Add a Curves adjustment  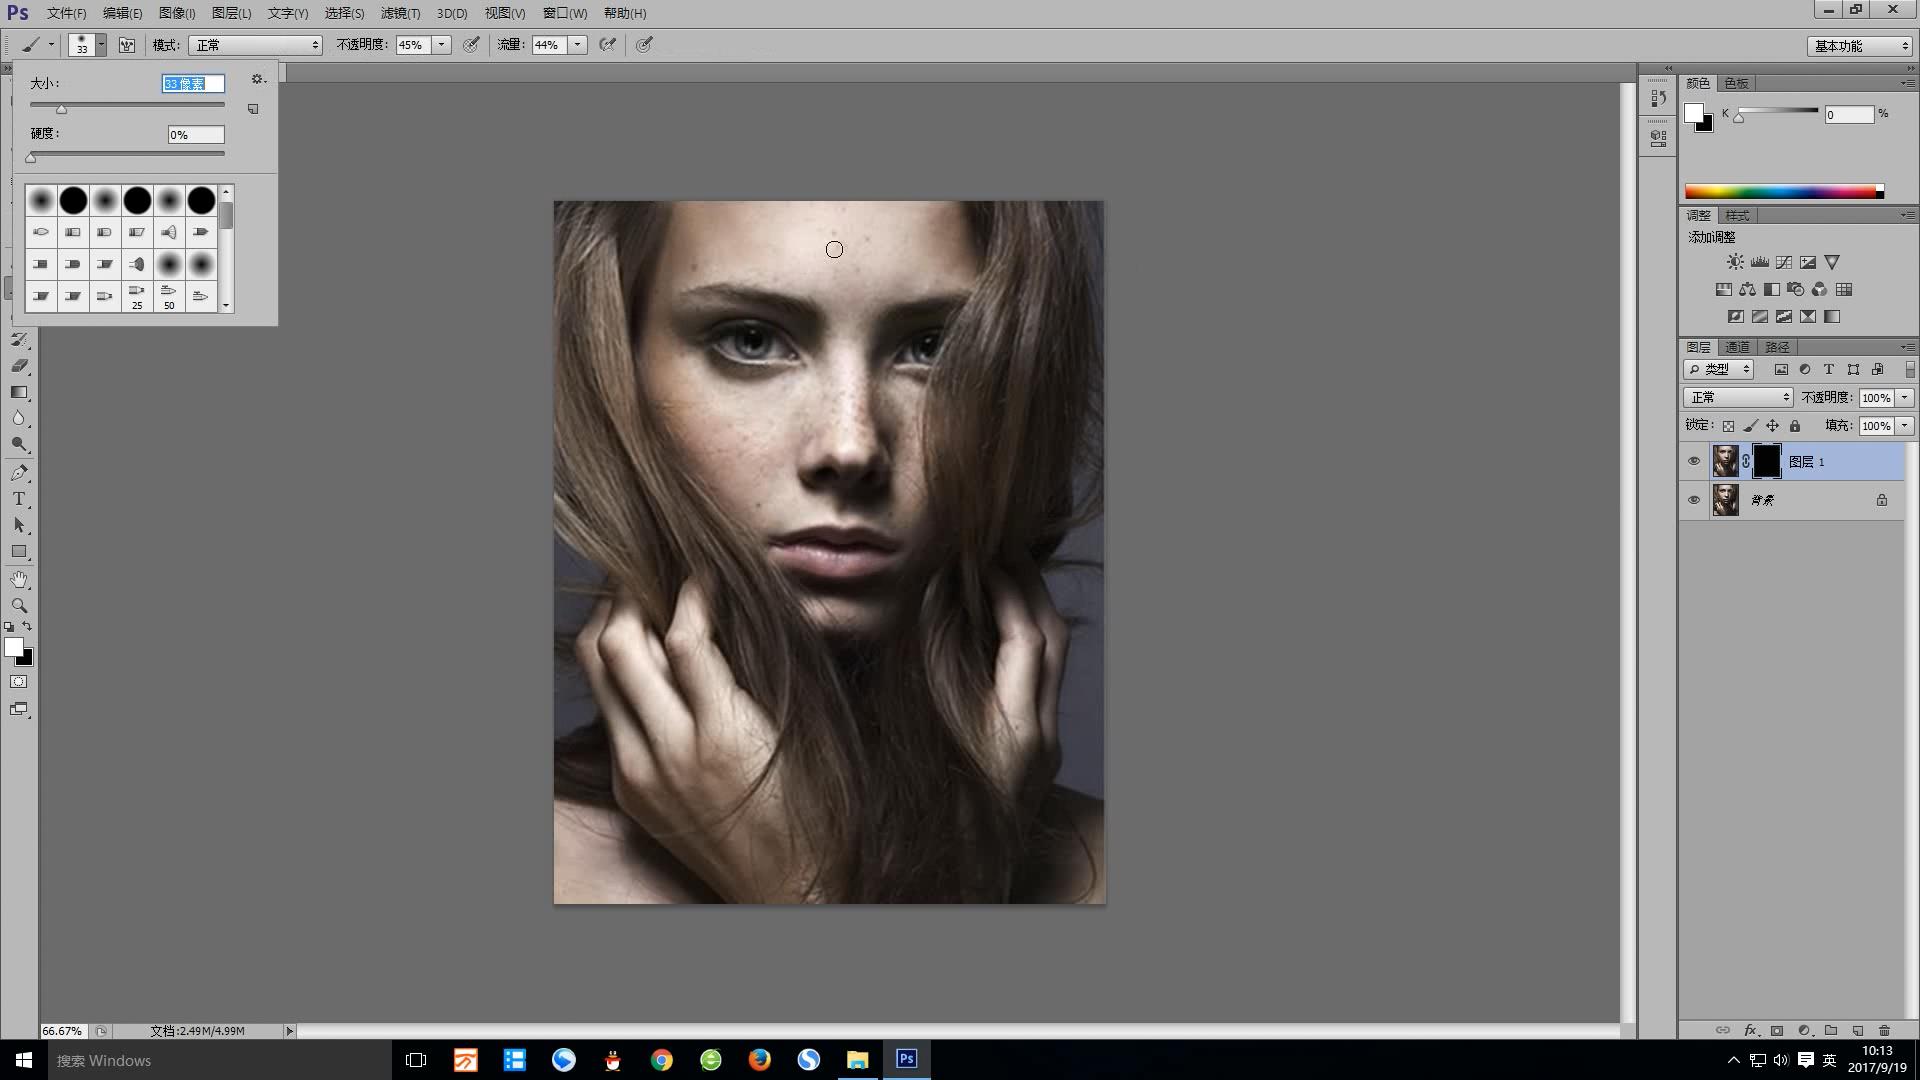tap(1783, 262)
